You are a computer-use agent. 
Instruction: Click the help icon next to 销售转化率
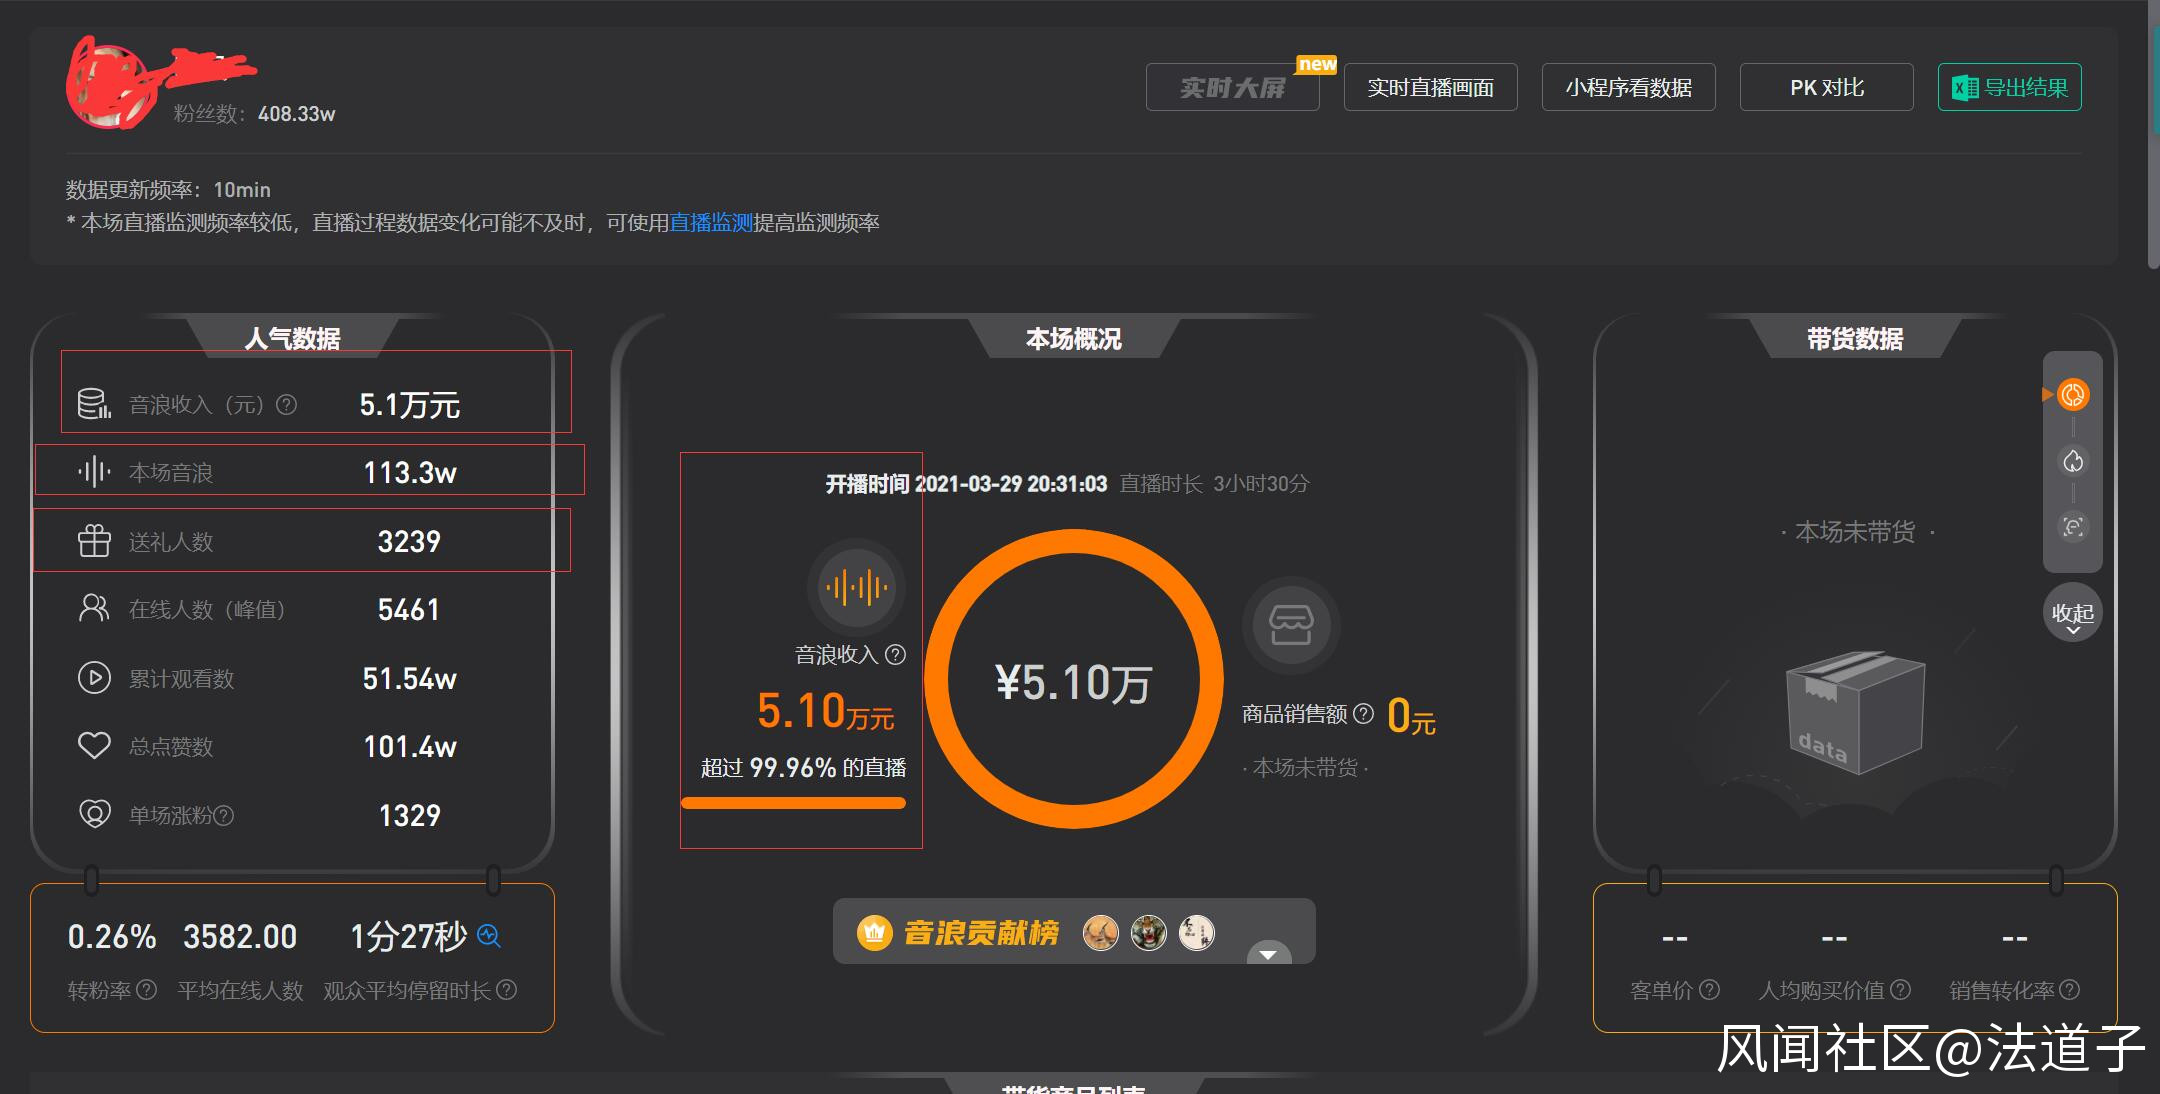pyautogui.click(x=2069, y=990)
